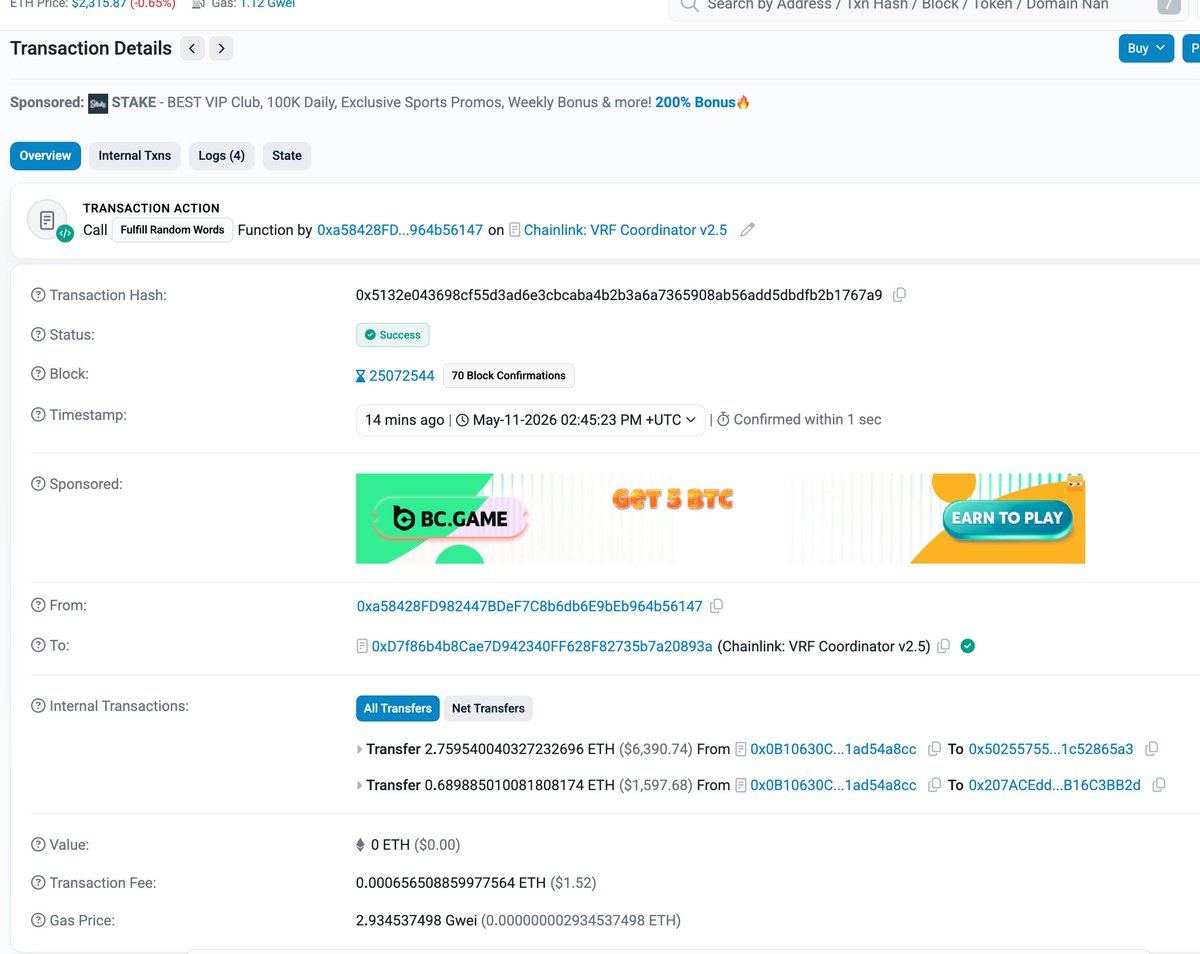Click the BC.GAME banner advertisement

coord(720,518)
